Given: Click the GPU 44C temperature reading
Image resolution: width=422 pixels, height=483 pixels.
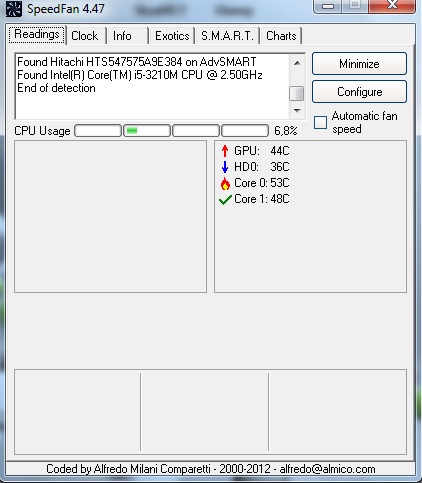Looking at the screenshot, I should (262, 151).
